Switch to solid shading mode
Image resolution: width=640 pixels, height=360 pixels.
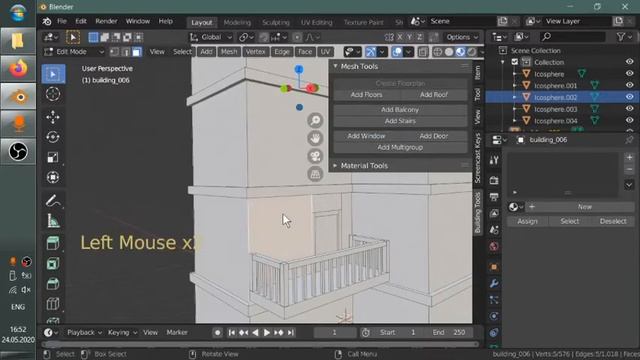click(449, 52)
